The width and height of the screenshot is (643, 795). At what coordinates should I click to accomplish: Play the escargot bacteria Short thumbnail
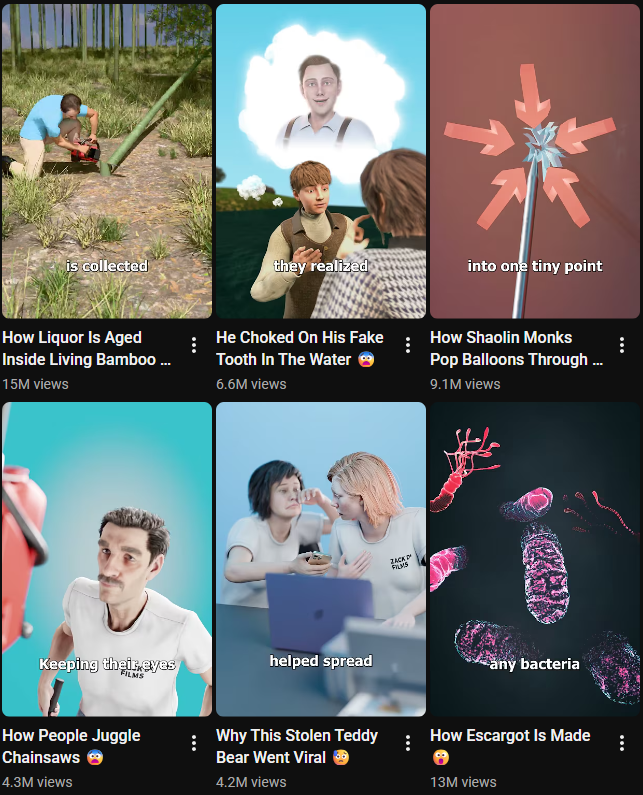(x=535, y=559)
